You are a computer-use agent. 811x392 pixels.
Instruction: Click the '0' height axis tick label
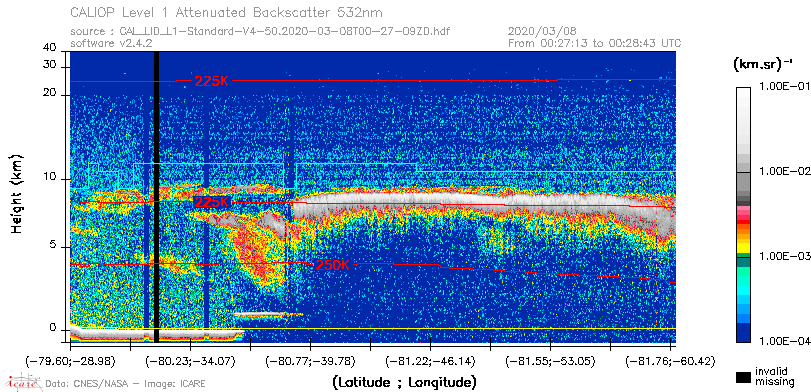pos(53,328)
